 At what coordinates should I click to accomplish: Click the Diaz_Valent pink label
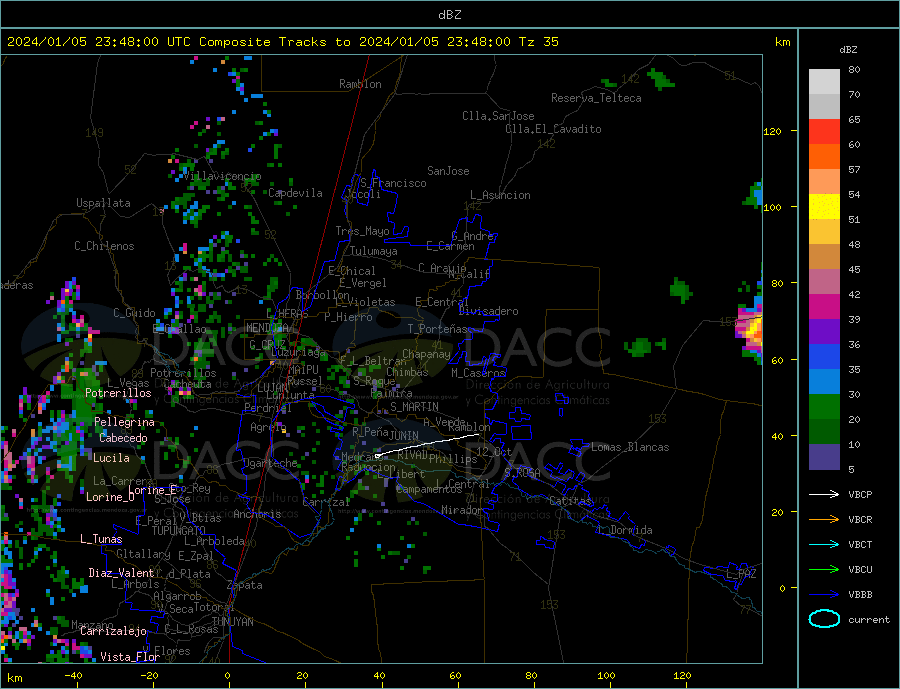point(122,573)
